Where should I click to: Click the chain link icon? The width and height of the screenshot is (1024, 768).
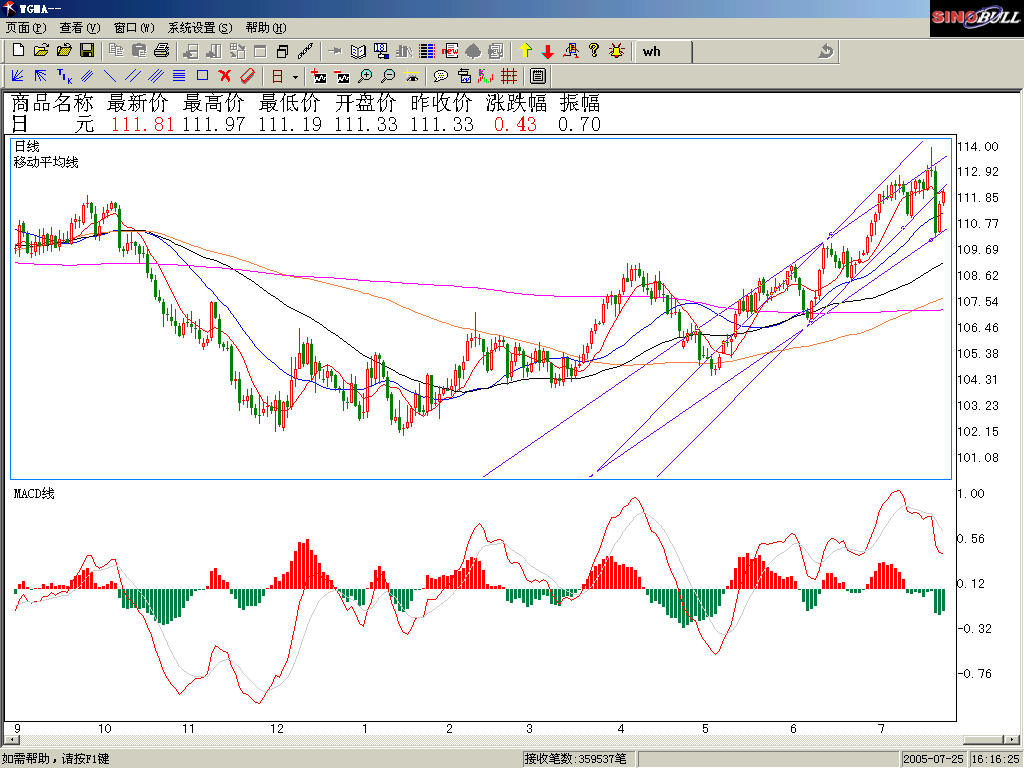(305, 51)
